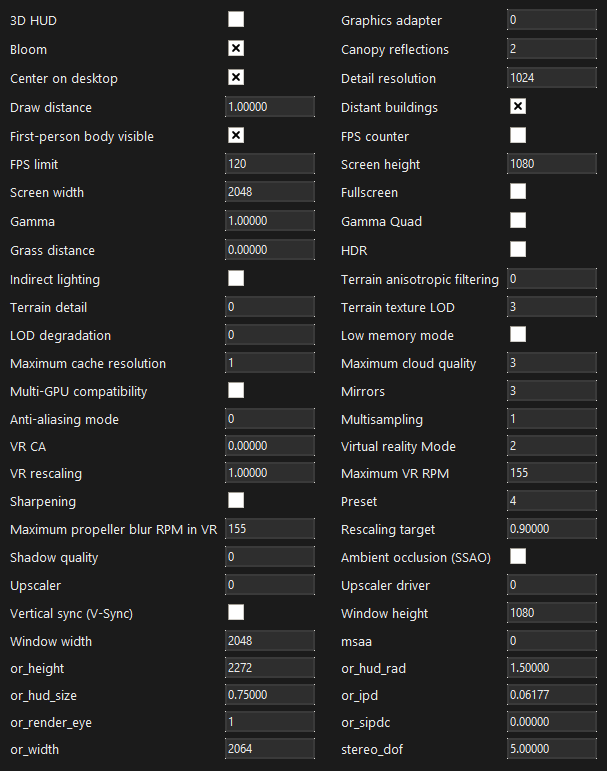607x771 pixels.
Task: Turn on the Sharpening checkbox
Action: (236, 501)
